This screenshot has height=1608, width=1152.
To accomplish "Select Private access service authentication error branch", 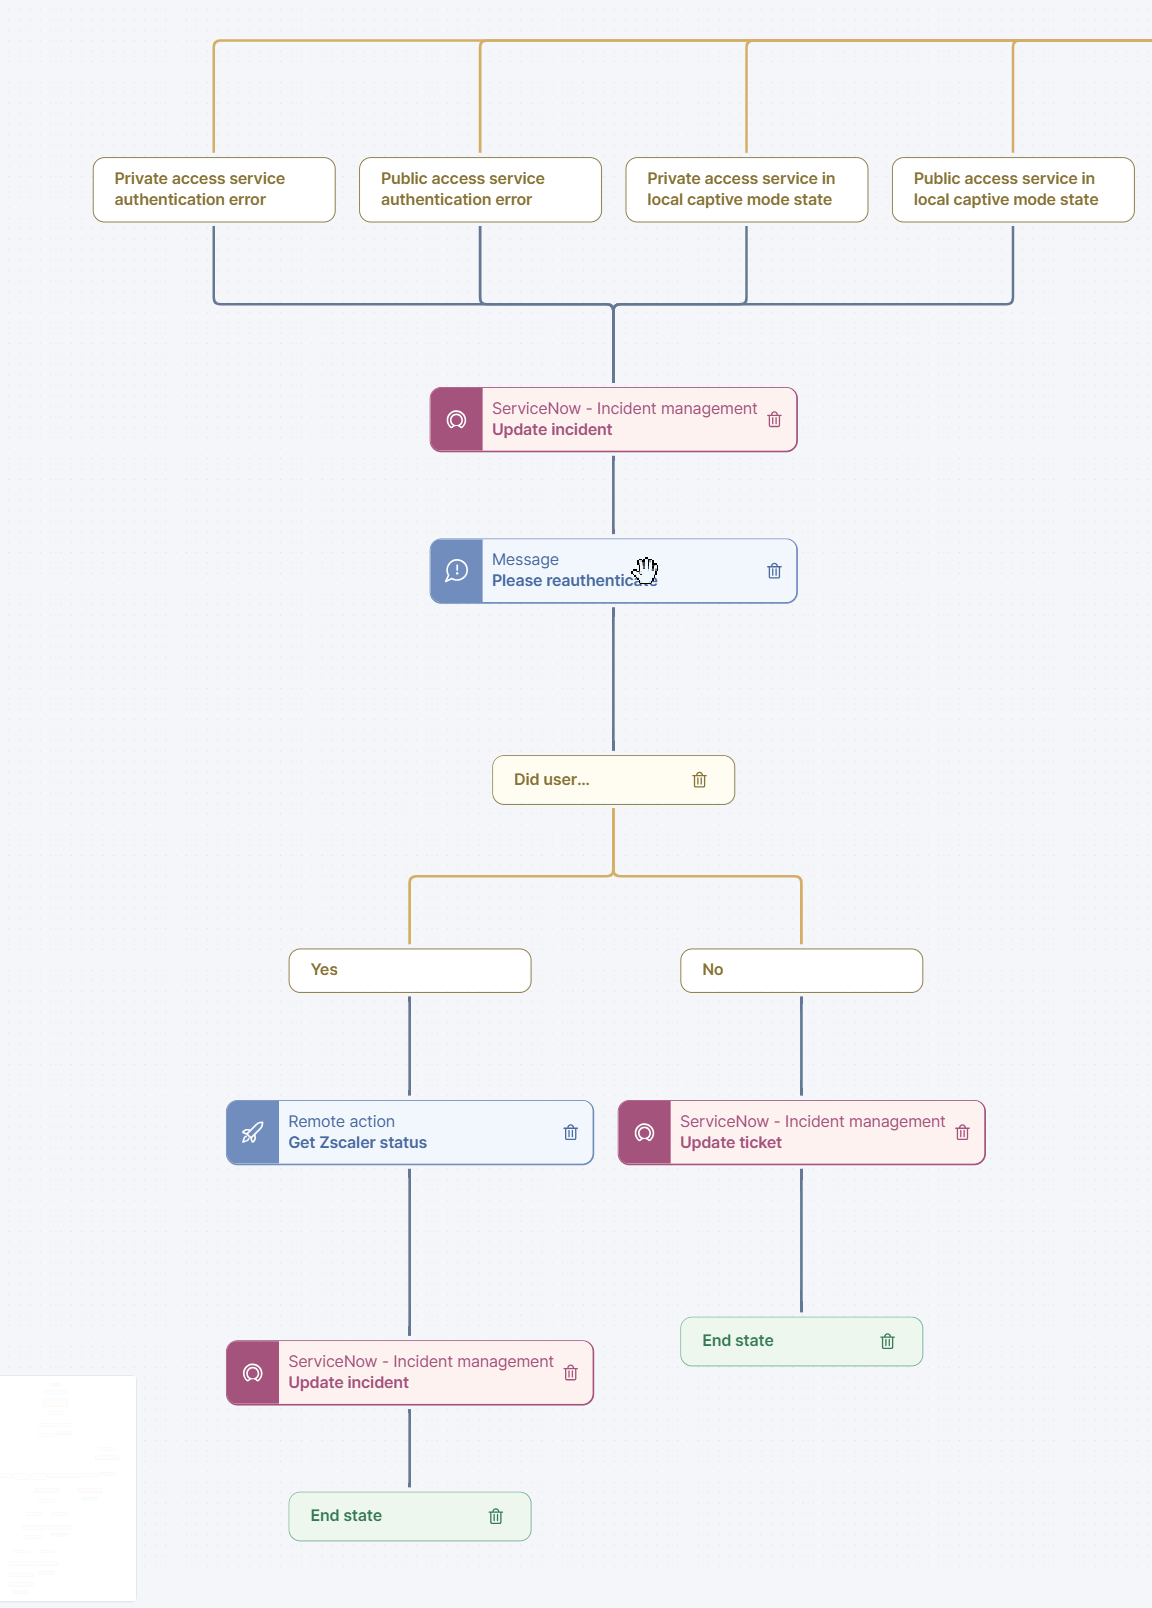I will 214,189.
